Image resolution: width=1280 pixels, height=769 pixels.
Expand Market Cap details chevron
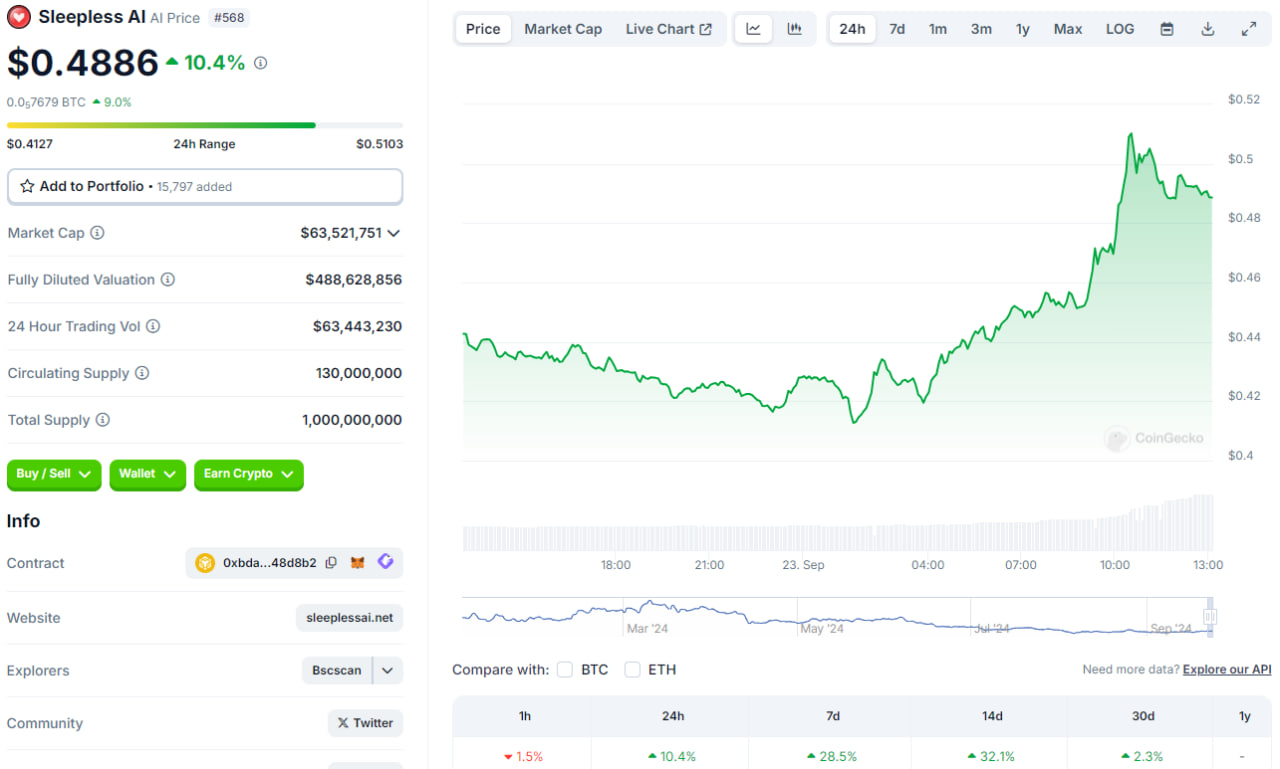pos(394,233)
